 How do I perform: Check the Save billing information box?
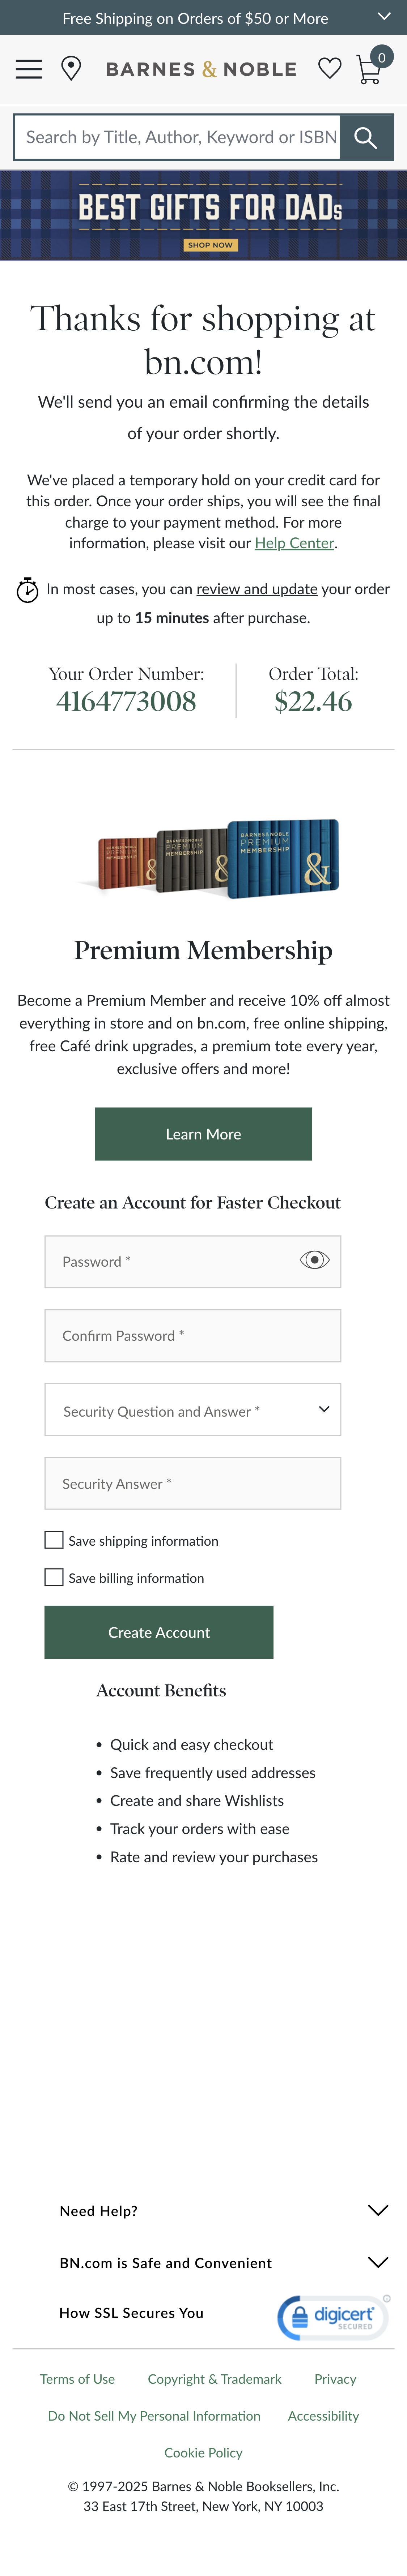(x=53, y=1577)
